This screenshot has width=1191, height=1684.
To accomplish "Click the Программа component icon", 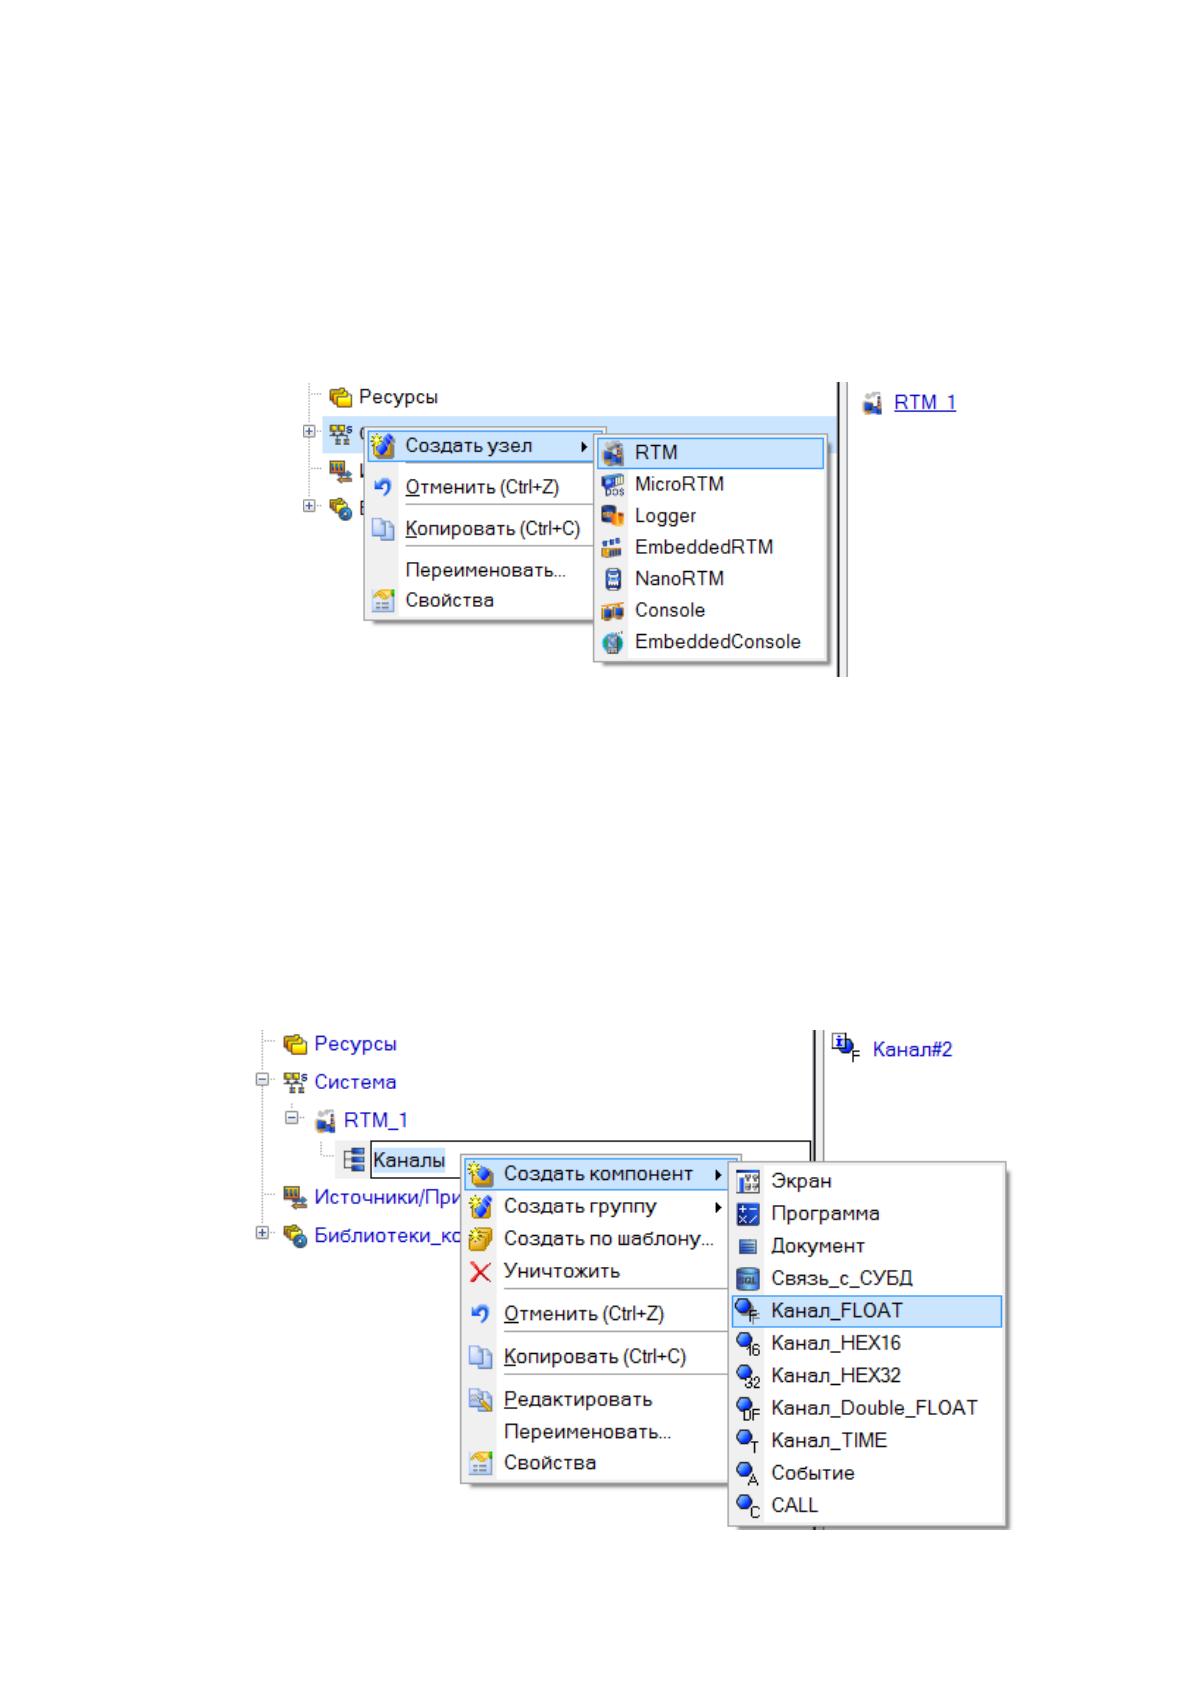I will coord(748,1214).
